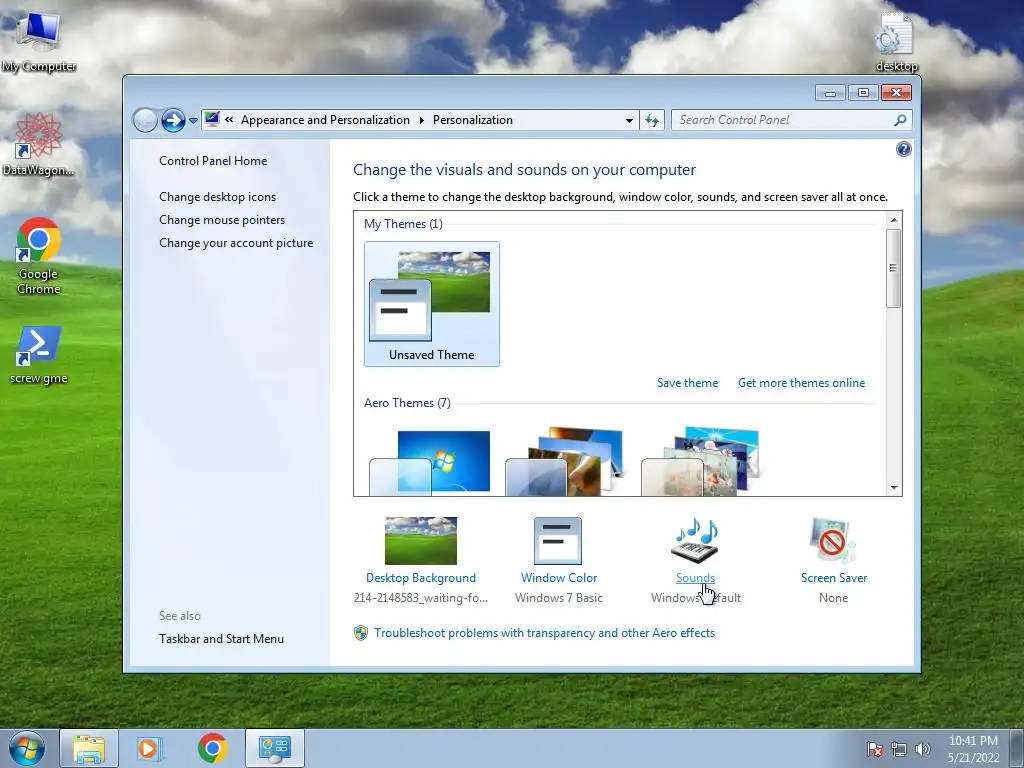Go to Control Panel Home
Image resolution: width=1024 pixels, height=768 pixels.
(x=213, y=161)
